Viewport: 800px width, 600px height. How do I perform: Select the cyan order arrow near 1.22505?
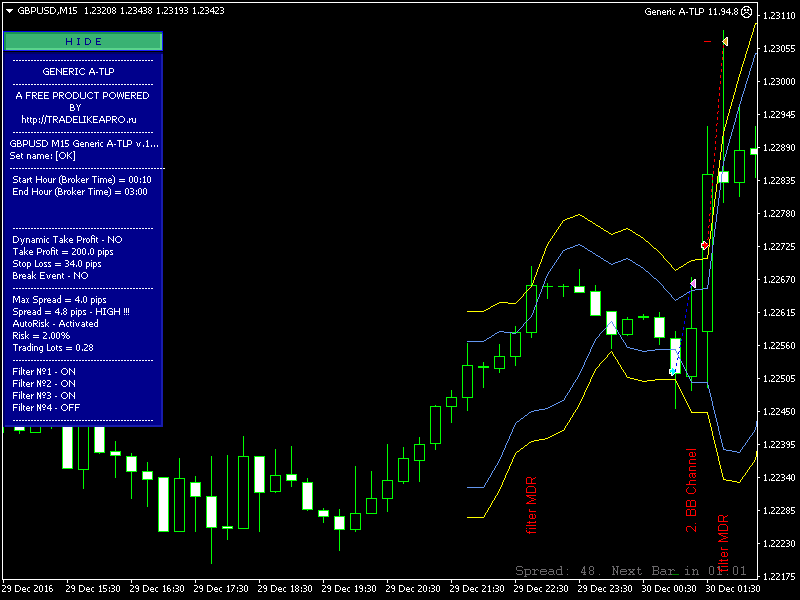tap(672, 372)
